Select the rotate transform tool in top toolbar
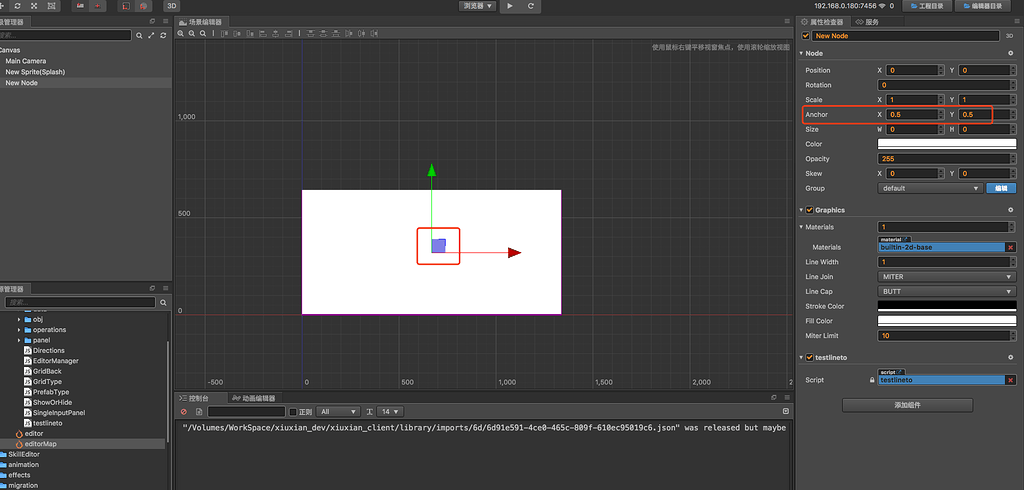1024x490 pixels. point(18,6)
